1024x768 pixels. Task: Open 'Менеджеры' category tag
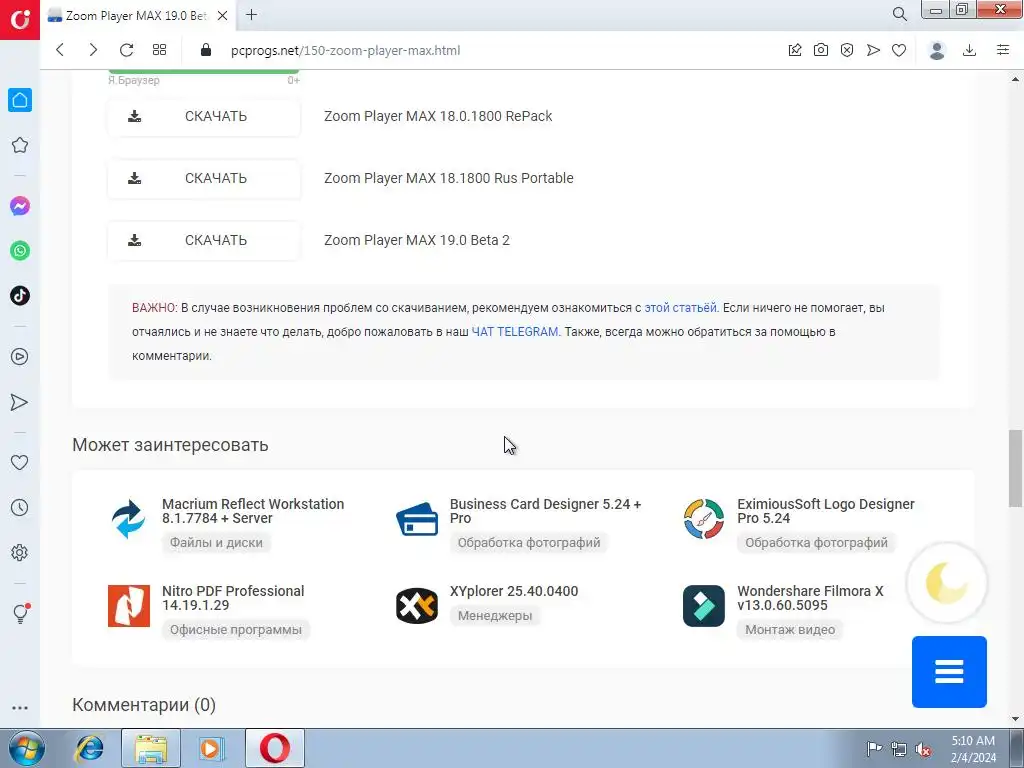(x=495, y=615)
